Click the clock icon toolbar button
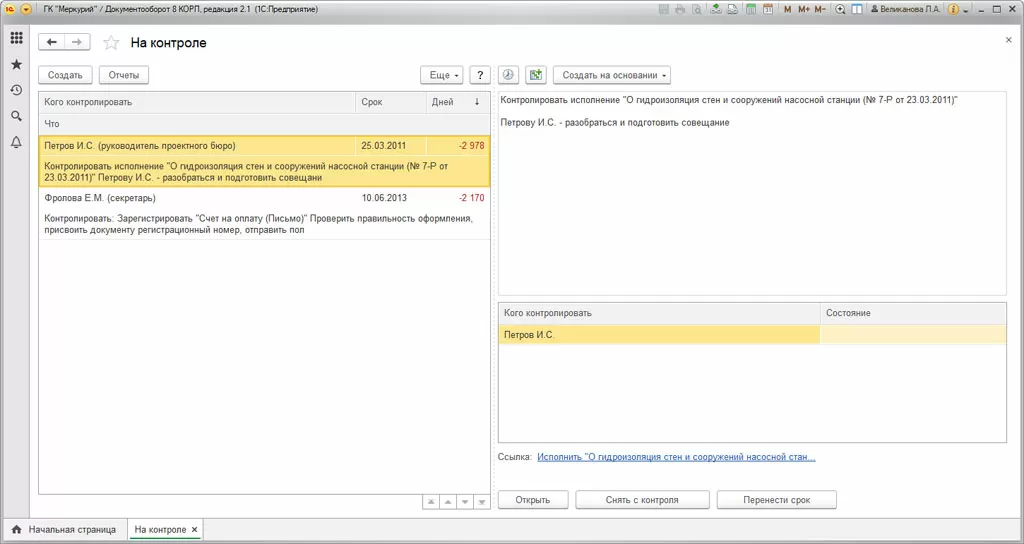The image size is (1024, 544). pyautogui.click(x=509, y=75)
